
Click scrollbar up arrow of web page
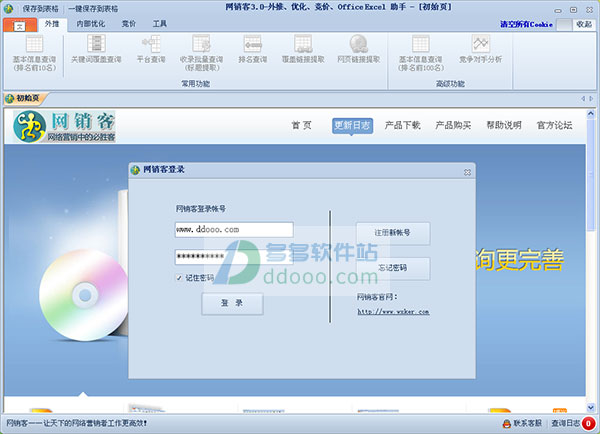tap(591, 114)
